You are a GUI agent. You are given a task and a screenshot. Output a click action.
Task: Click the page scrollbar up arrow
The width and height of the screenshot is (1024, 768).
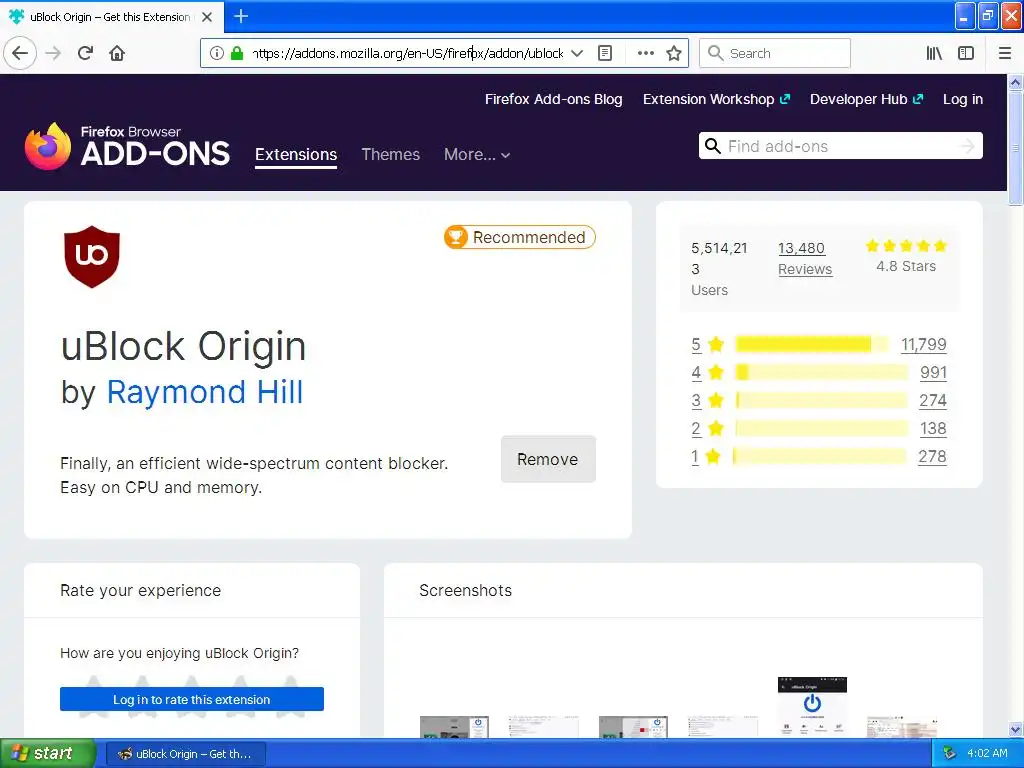[x=1015, y=82]
